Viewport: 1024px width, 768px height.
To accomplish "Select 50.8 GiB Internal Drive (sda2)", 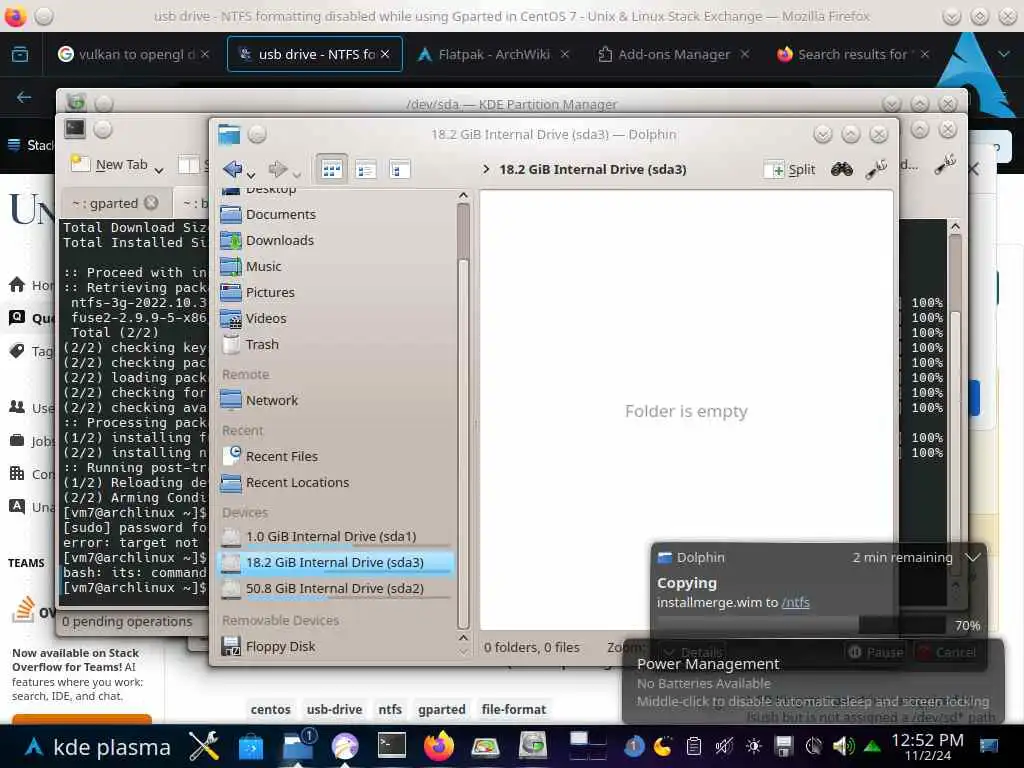I will pyautogui.click(x=335, y=588).
